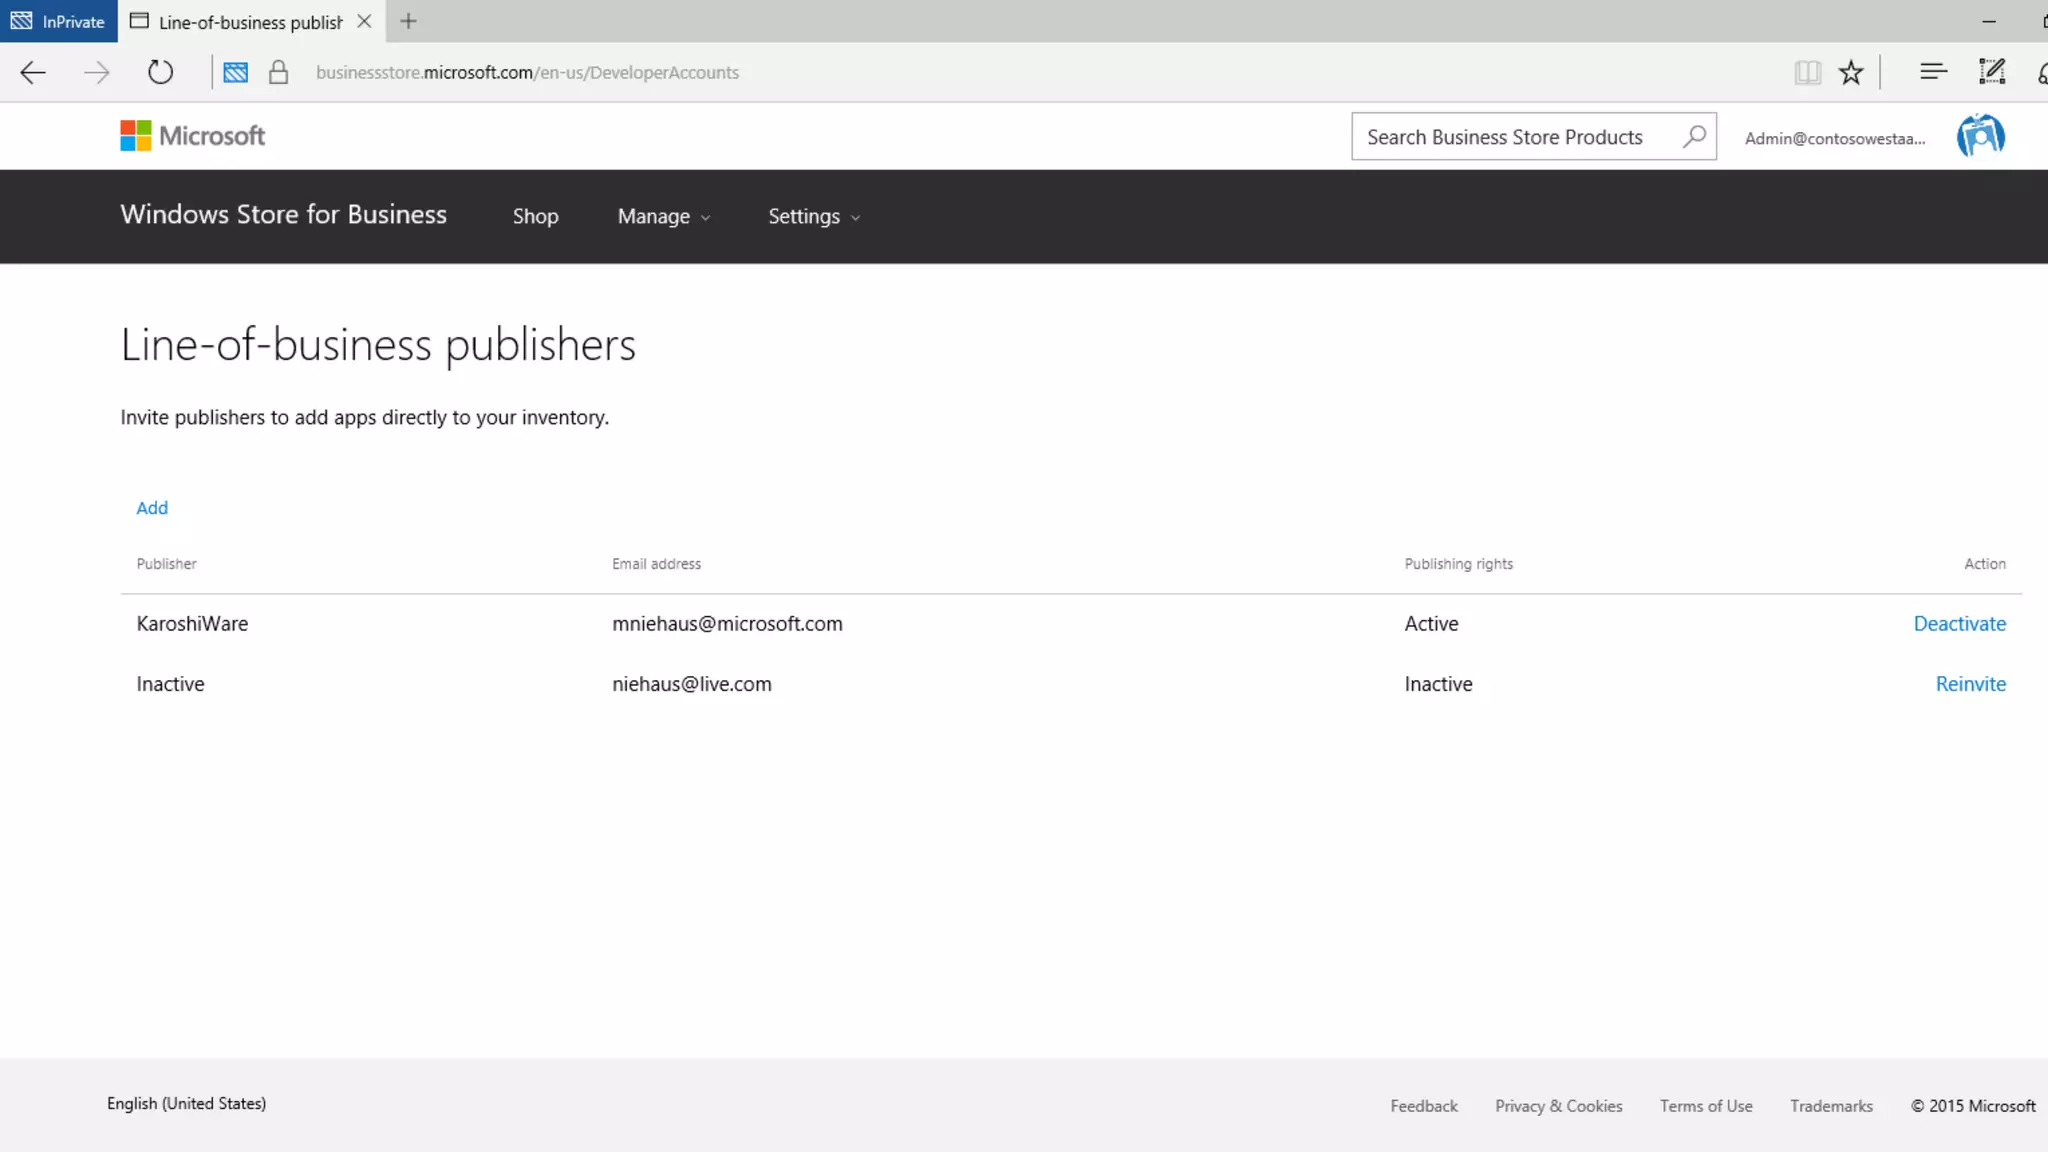Viewport: 2048px width, 1152px height.
Task: Open a new browser tab
Action: [408, 21]
